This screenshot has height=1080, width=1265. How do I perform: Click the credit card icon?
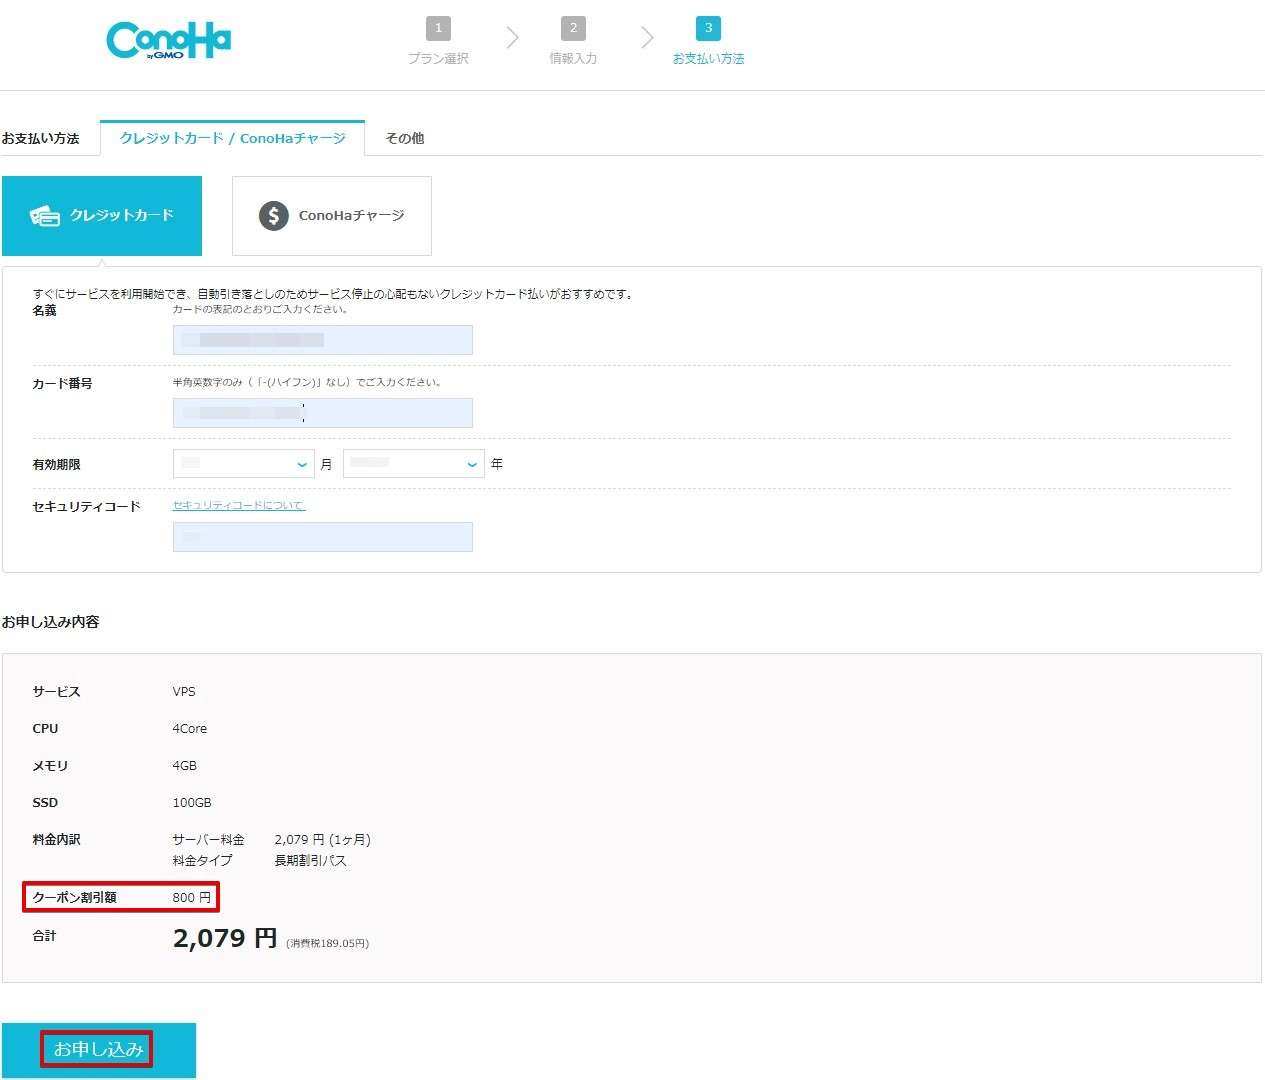(x=45, y=216)
